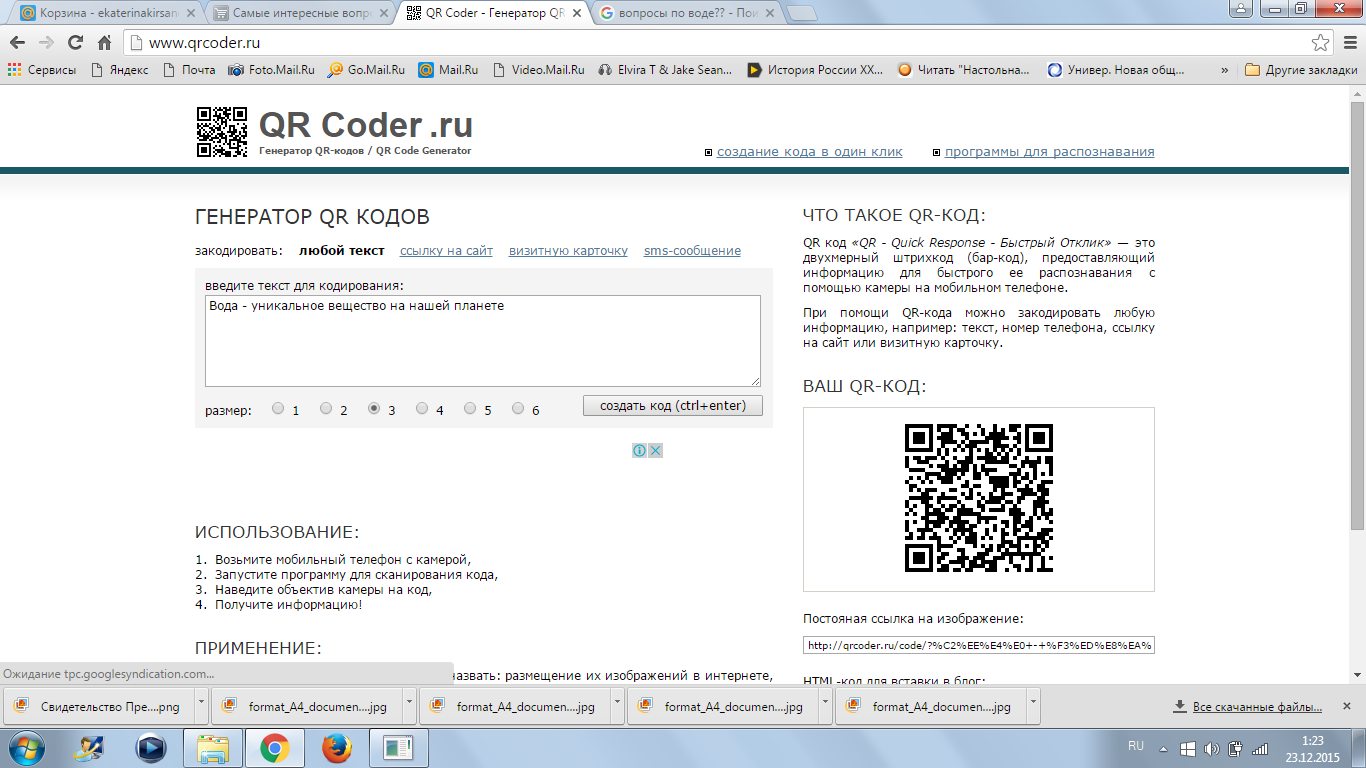Open Windows Media Player from the taskbar
Screen dimensions: 1366x768
tap(151, 748)
